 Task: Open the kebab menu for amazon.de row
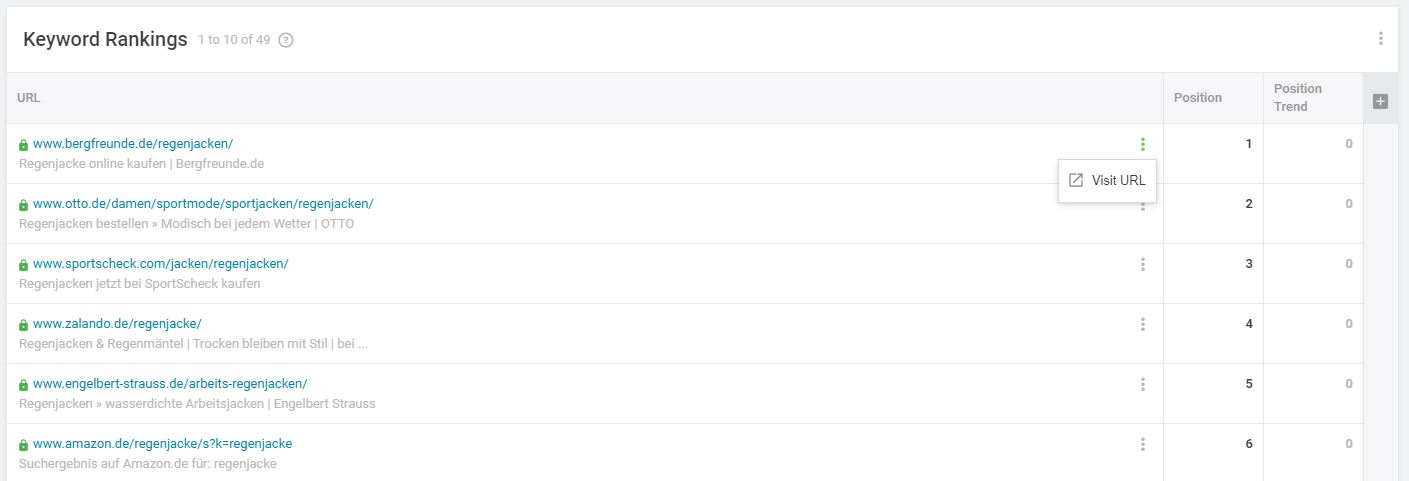point(1142,444)
